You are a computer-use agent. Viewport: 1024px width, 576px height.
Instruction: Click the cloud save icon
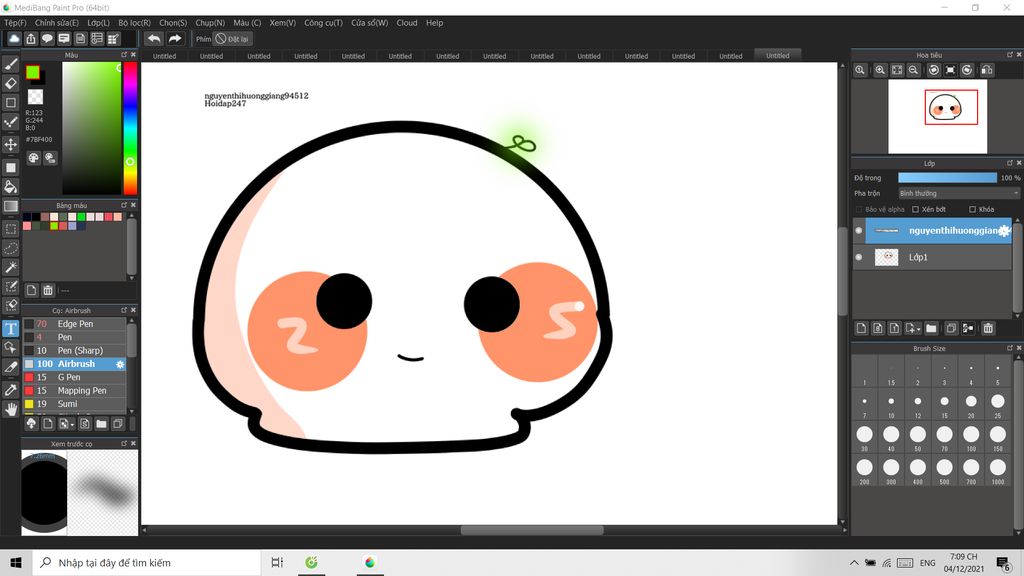[14, 39]
